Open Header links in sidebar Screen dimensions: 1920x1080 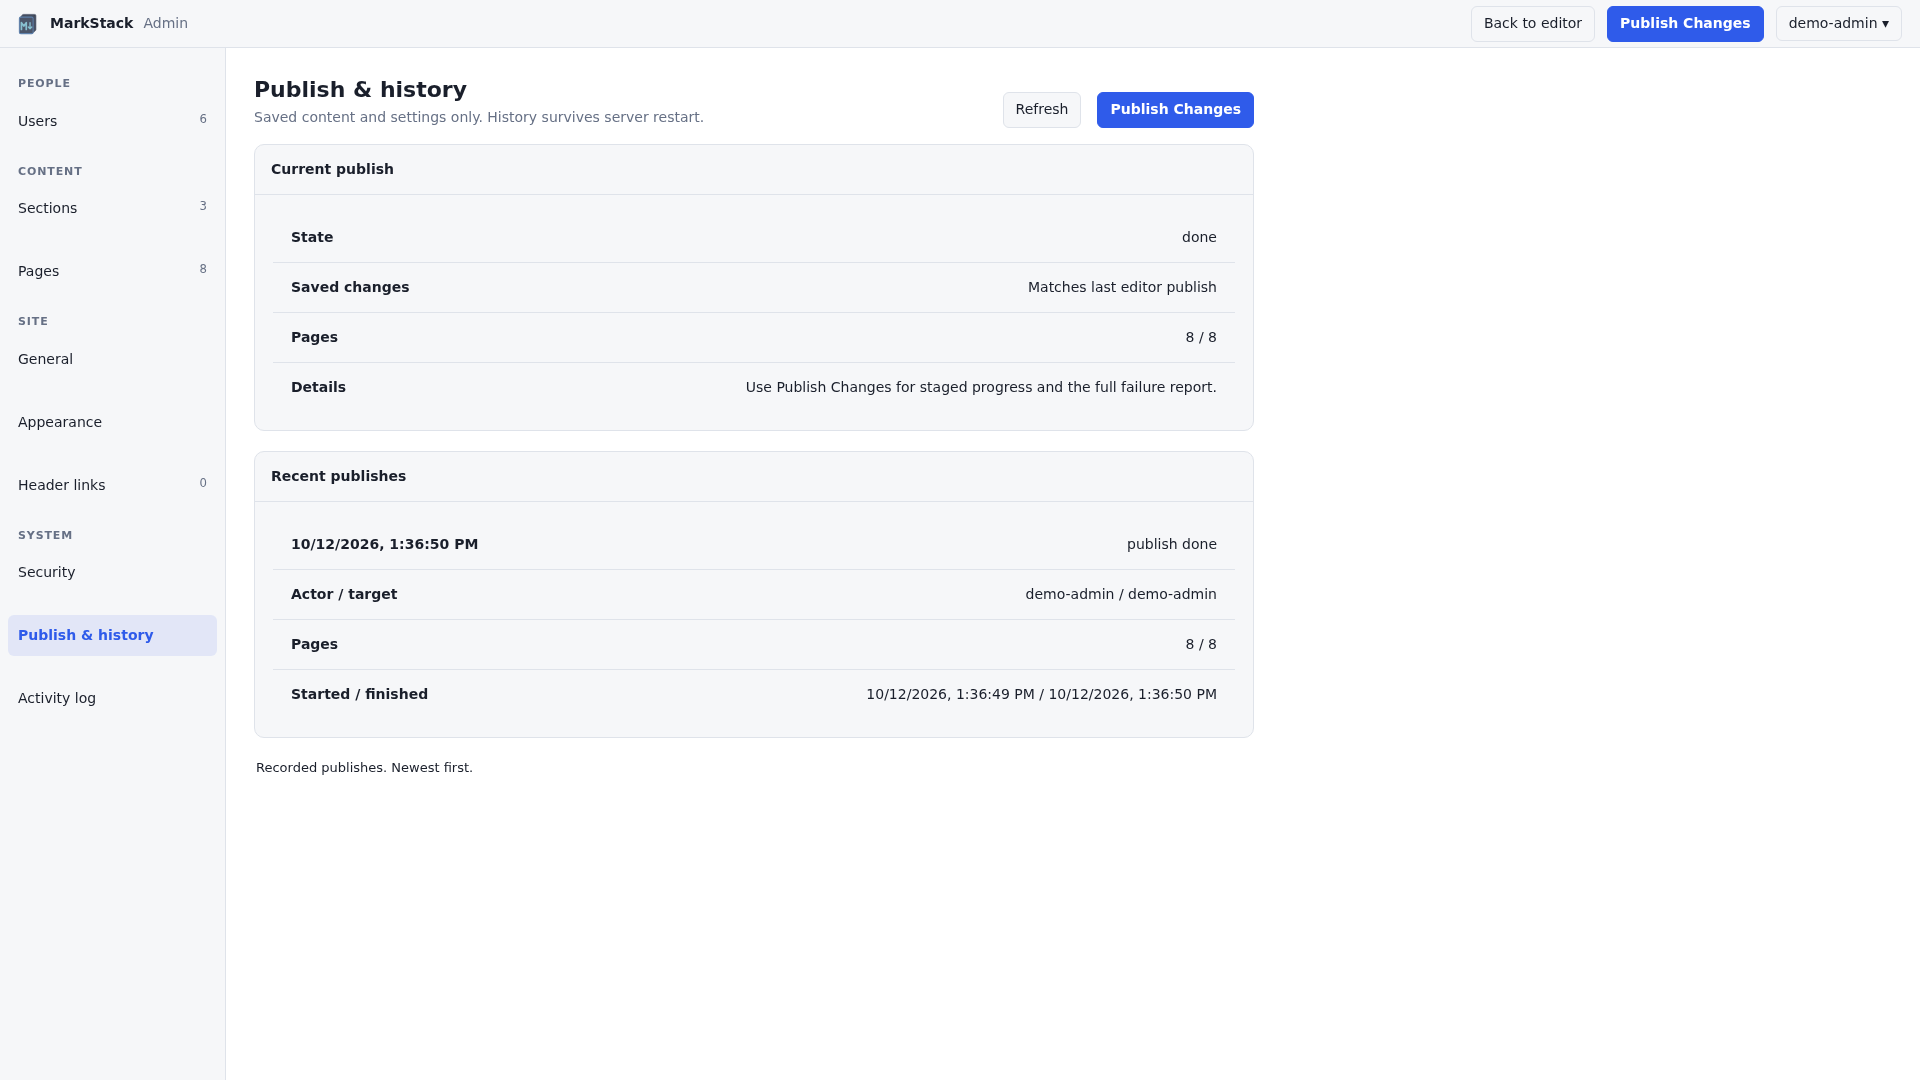[x=112, y=485]
